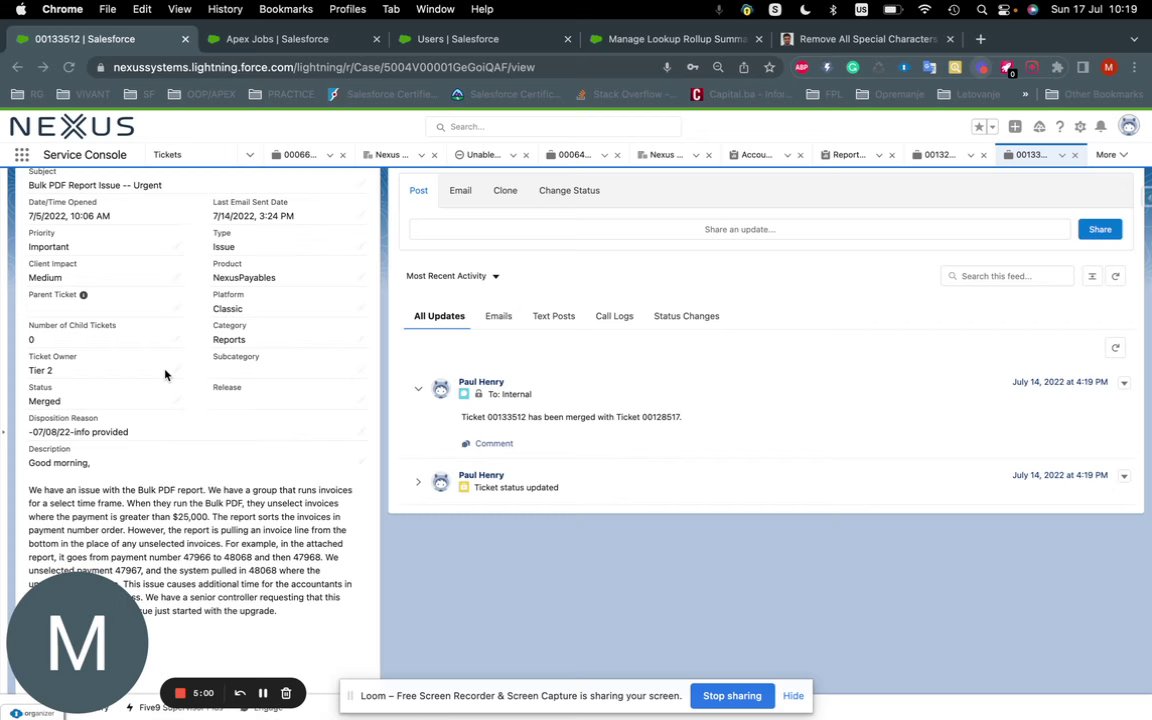The image size is (1152, 720).
Task: Open macOS Spotlight search icon
Action: 982,10
